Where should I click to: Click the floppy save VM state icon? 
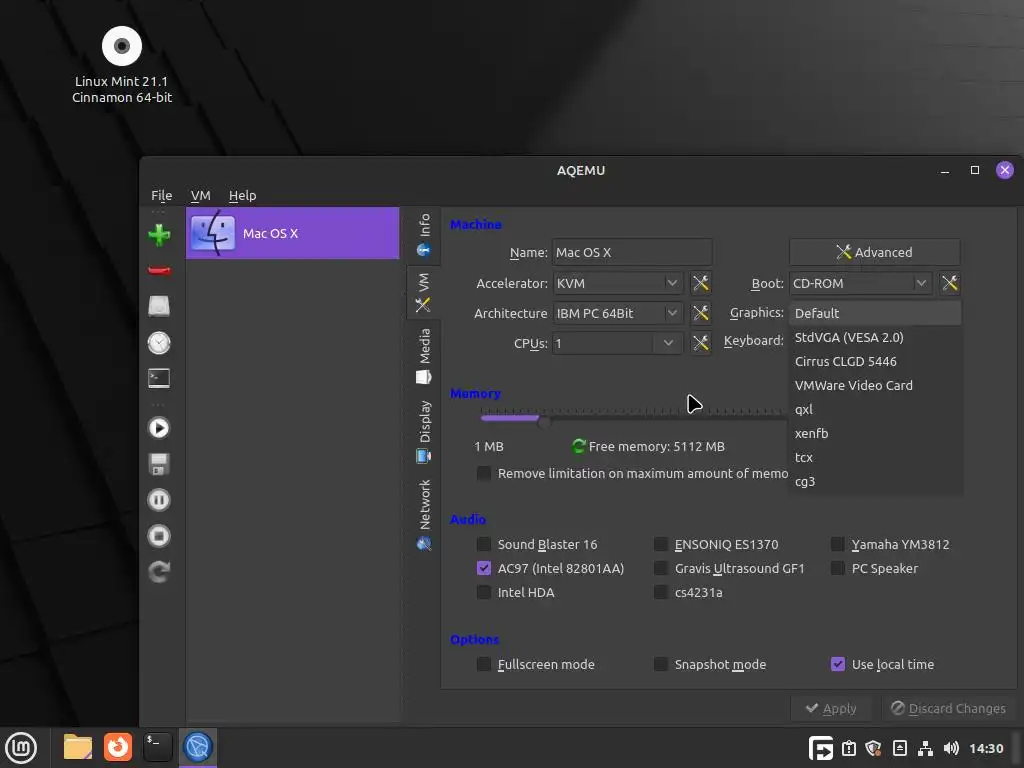click(159, 464)
